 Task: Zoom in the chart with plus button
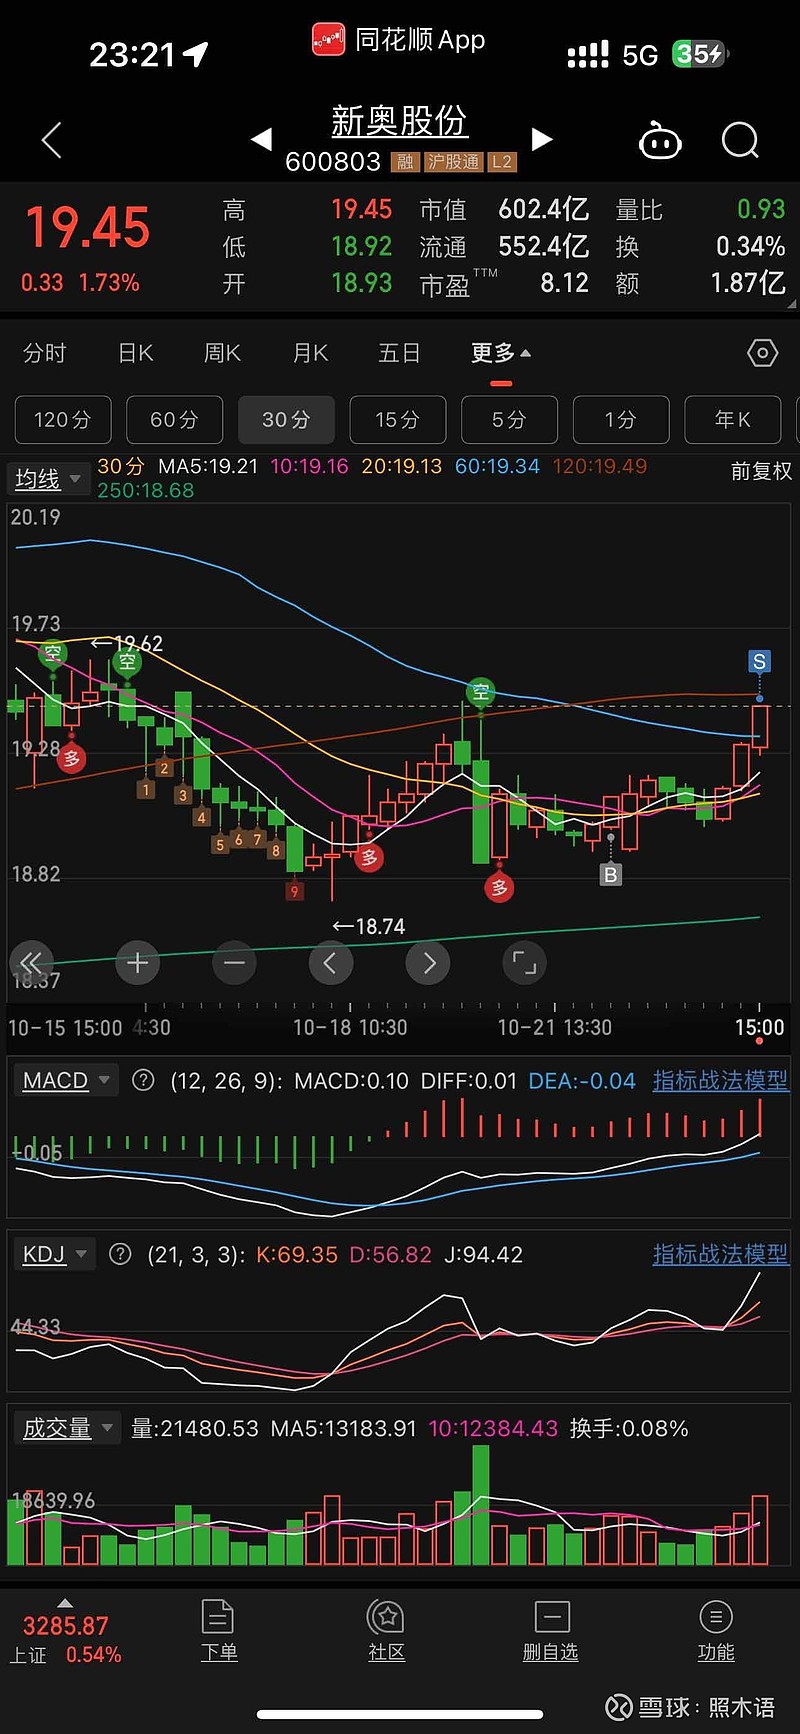click(138, 963)
